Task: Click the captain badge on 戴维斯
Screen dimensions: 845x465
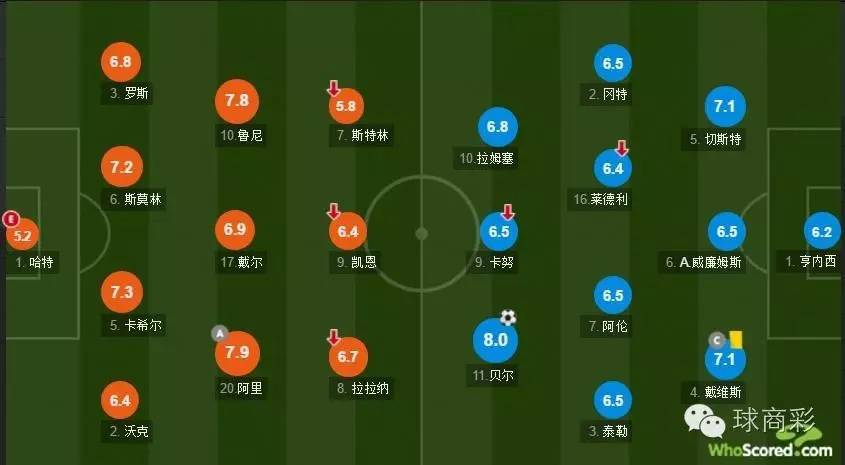Action: click(x=715, y=340)
